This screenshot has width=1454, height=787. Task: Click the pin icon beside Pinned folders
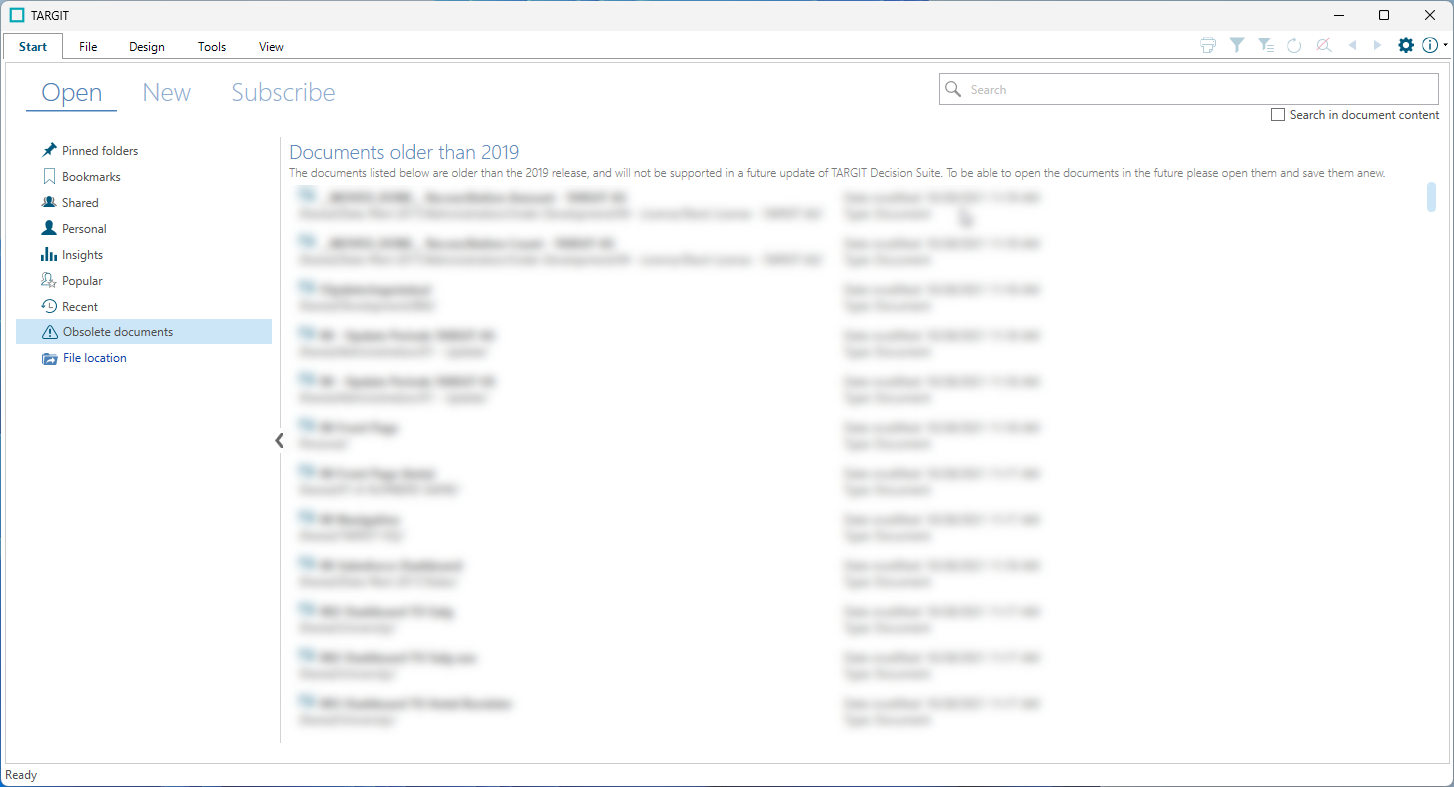coord(49,150)
